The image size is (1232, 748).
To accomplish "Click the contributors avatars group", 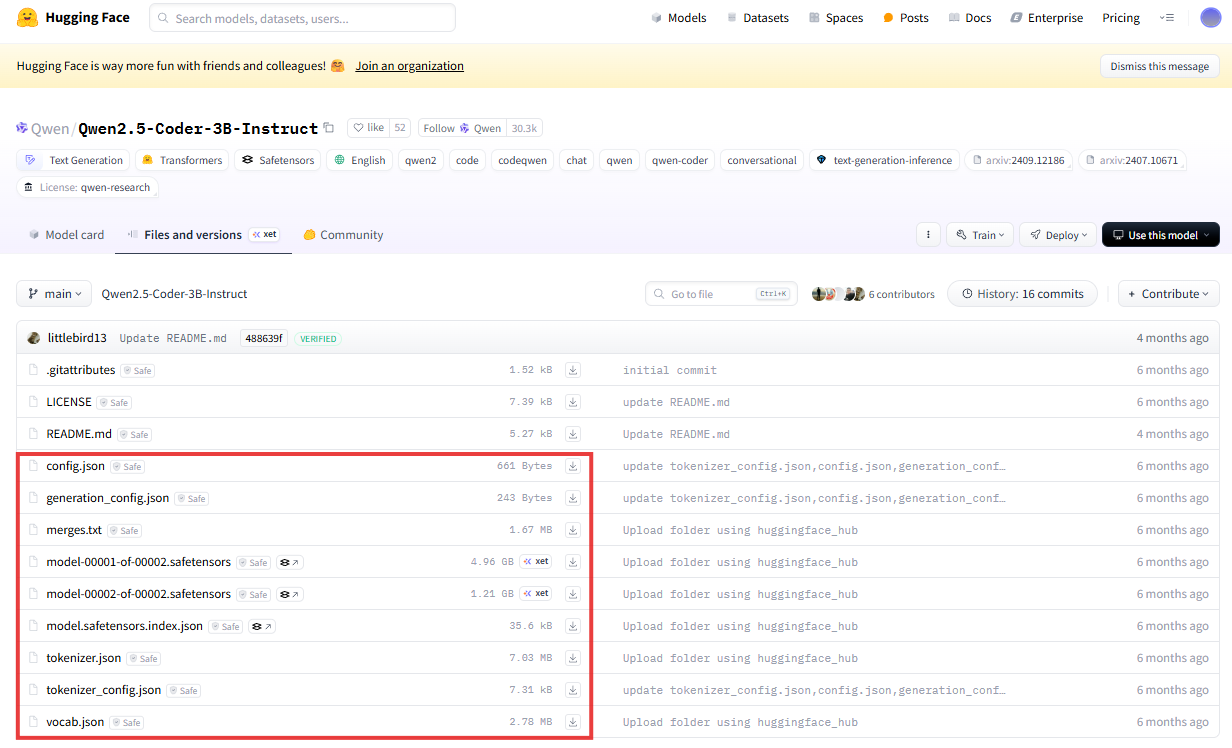I will pos(838,294).
